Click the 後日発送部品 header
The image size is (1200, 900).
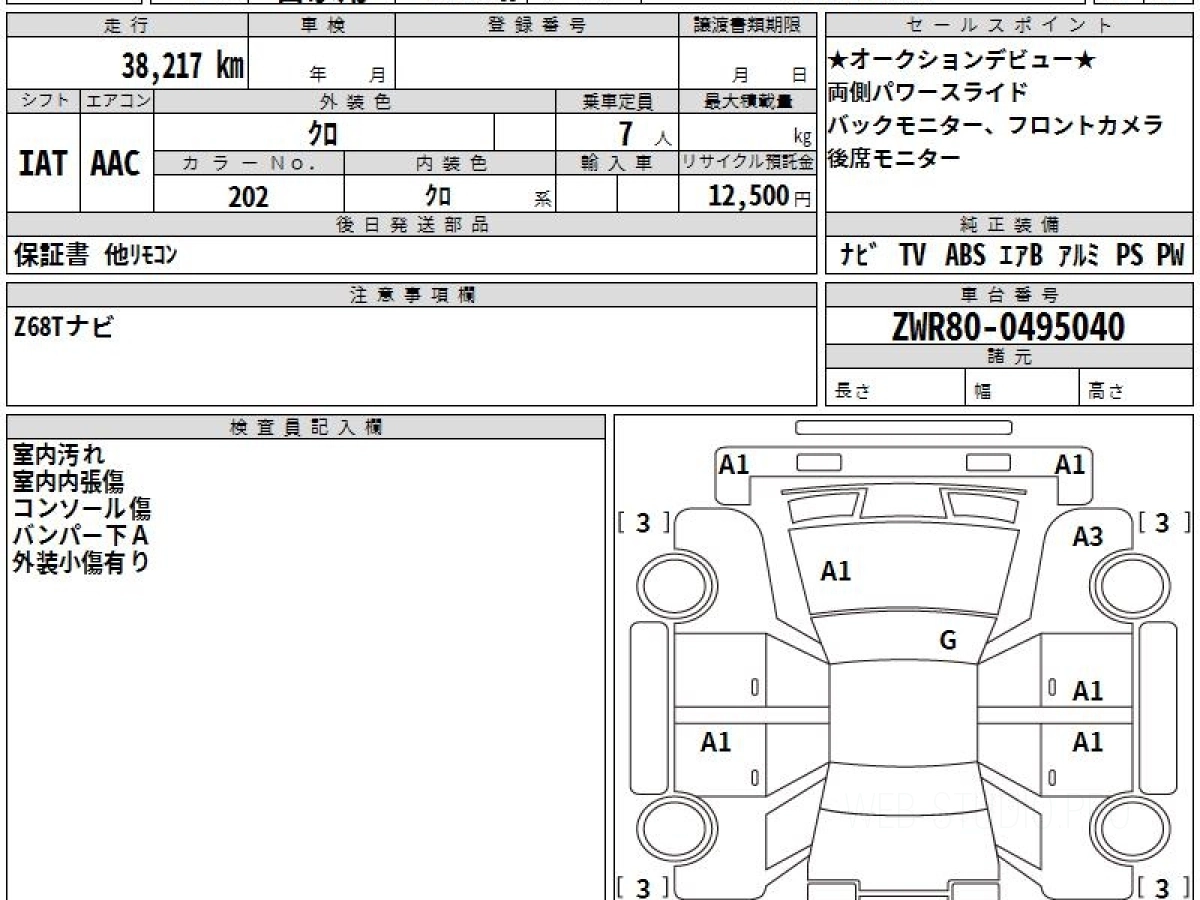(412, 225)
